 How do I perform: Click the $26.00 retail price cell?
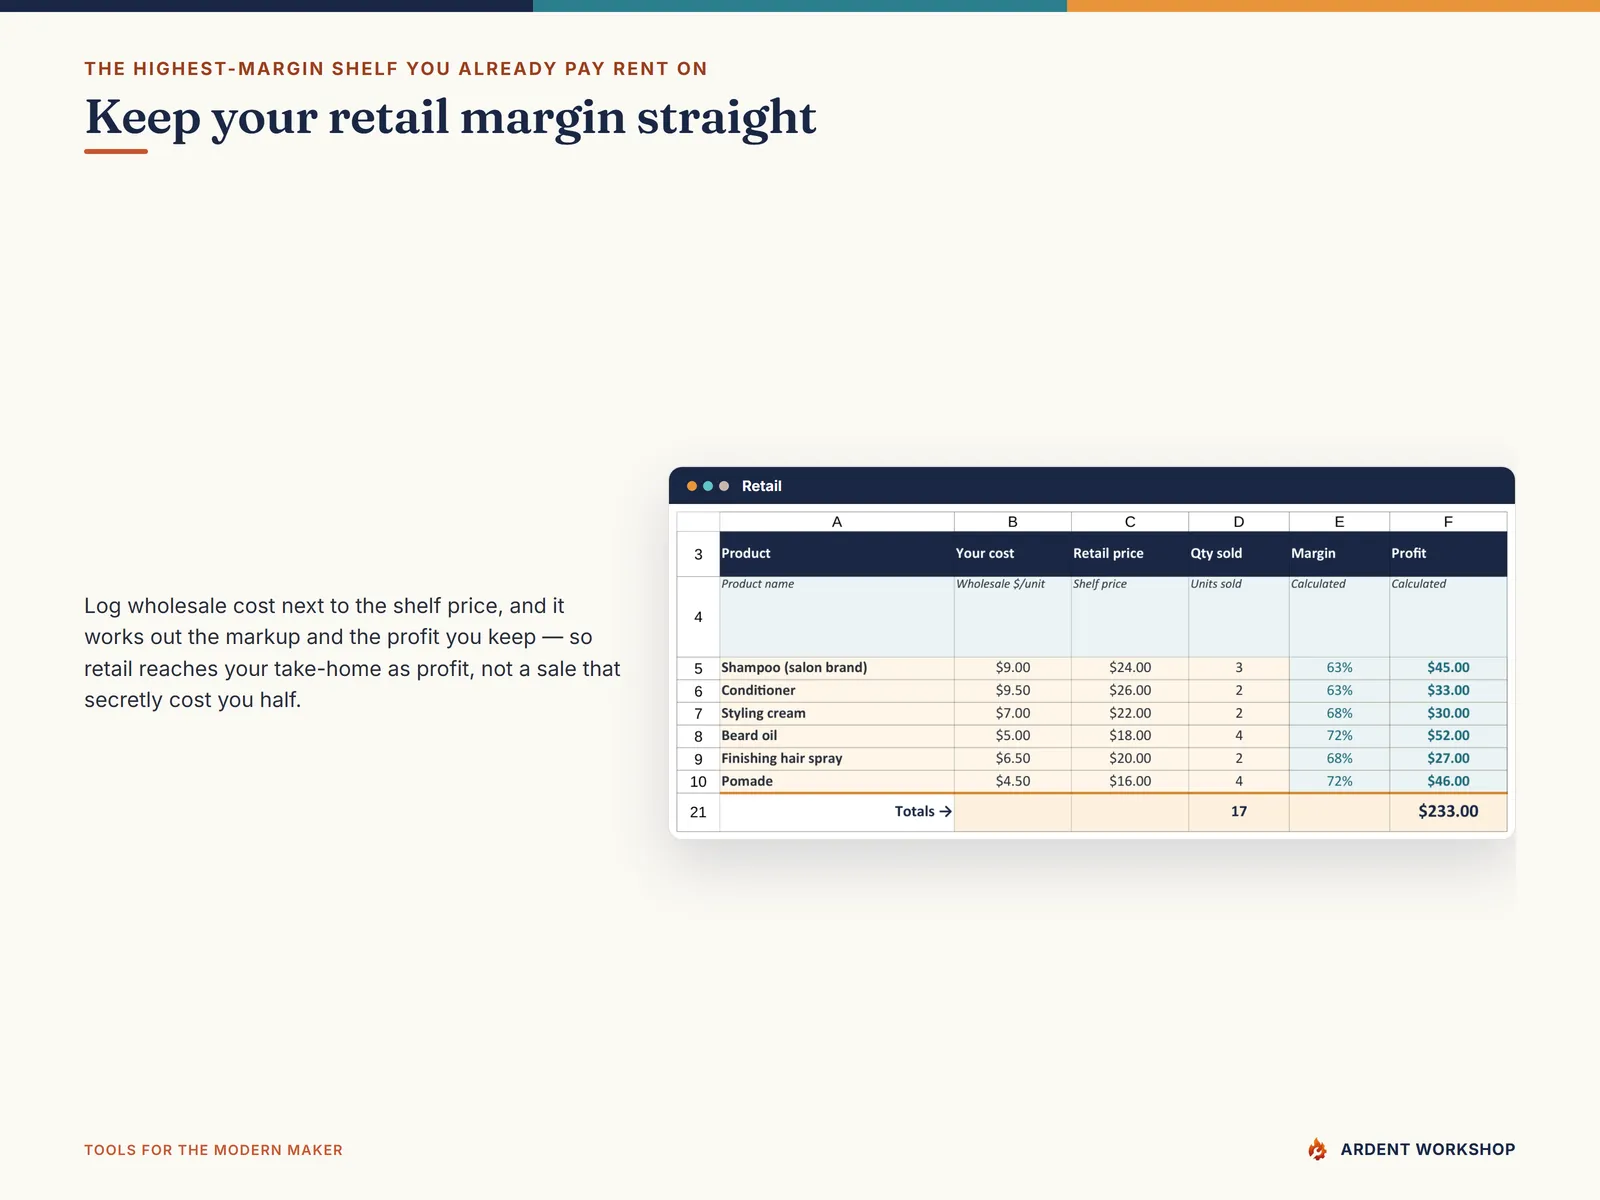(x=1130, y=691)
